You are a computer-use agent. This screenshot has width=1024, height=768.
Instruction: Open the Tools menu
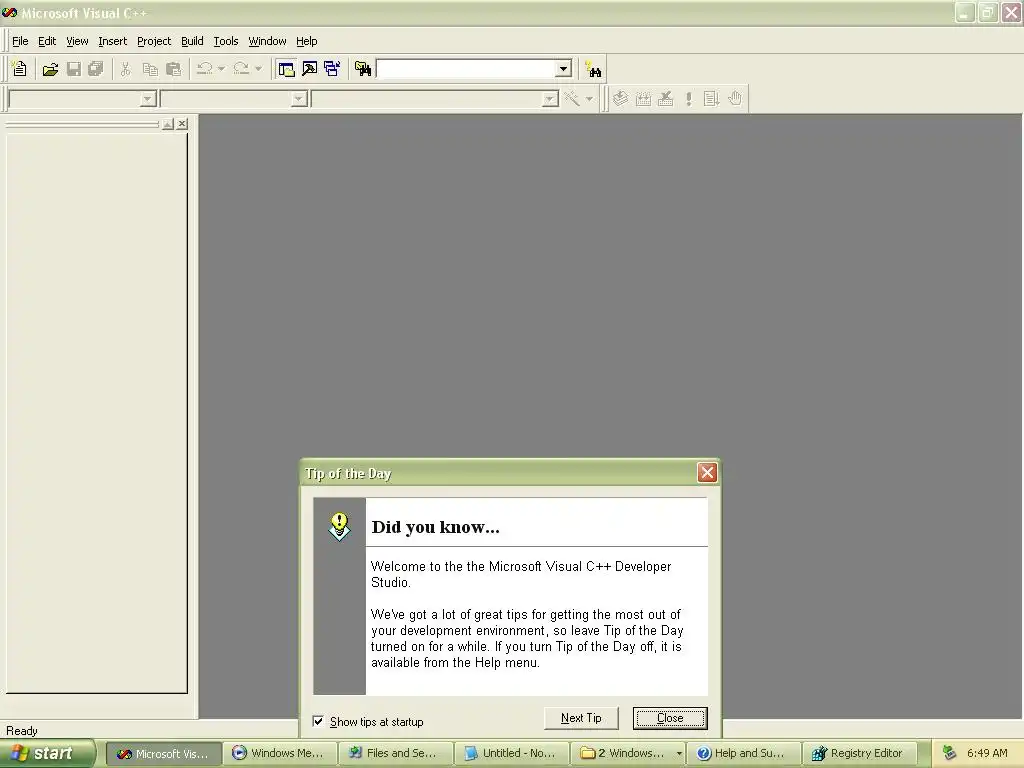point(226,41)
